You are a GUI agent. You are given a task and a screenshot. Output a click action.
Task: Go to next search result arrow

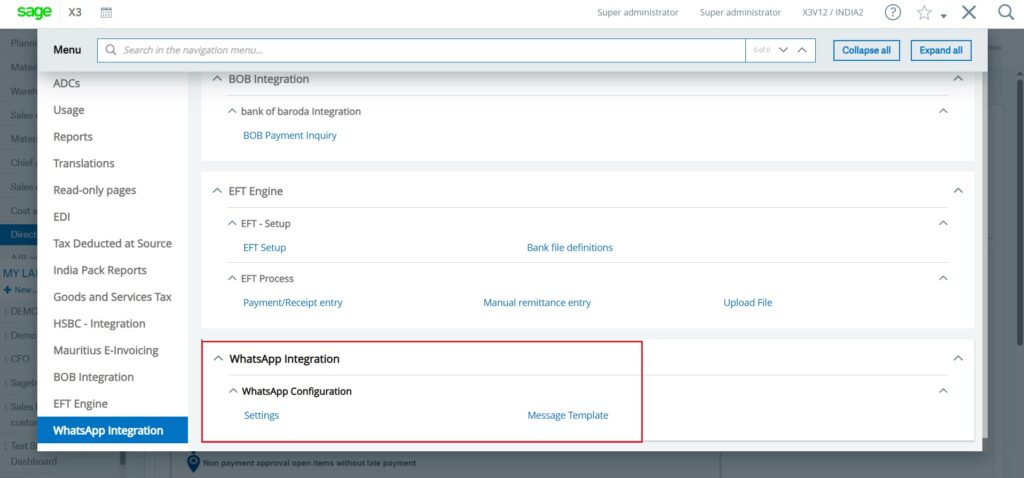(x=783, y=50)
